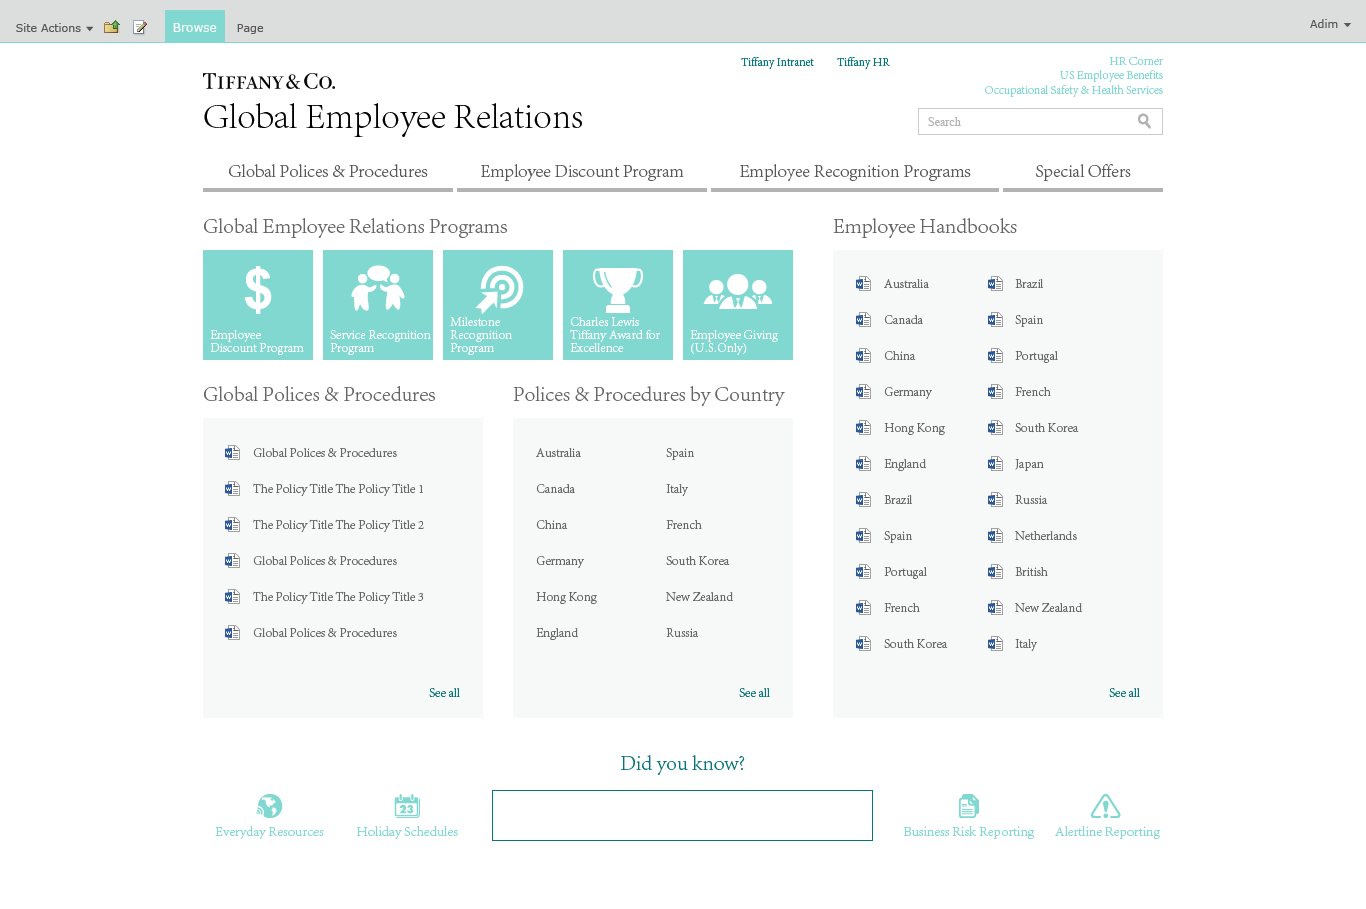The width and height of the screenshot is (1366, 909).
Task: Open Special Offers nav menu
Action: click(x=1083, y=172)
